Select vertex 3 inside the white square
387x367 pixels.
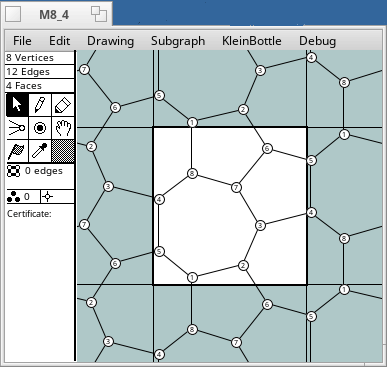click(x=260, y=225)
